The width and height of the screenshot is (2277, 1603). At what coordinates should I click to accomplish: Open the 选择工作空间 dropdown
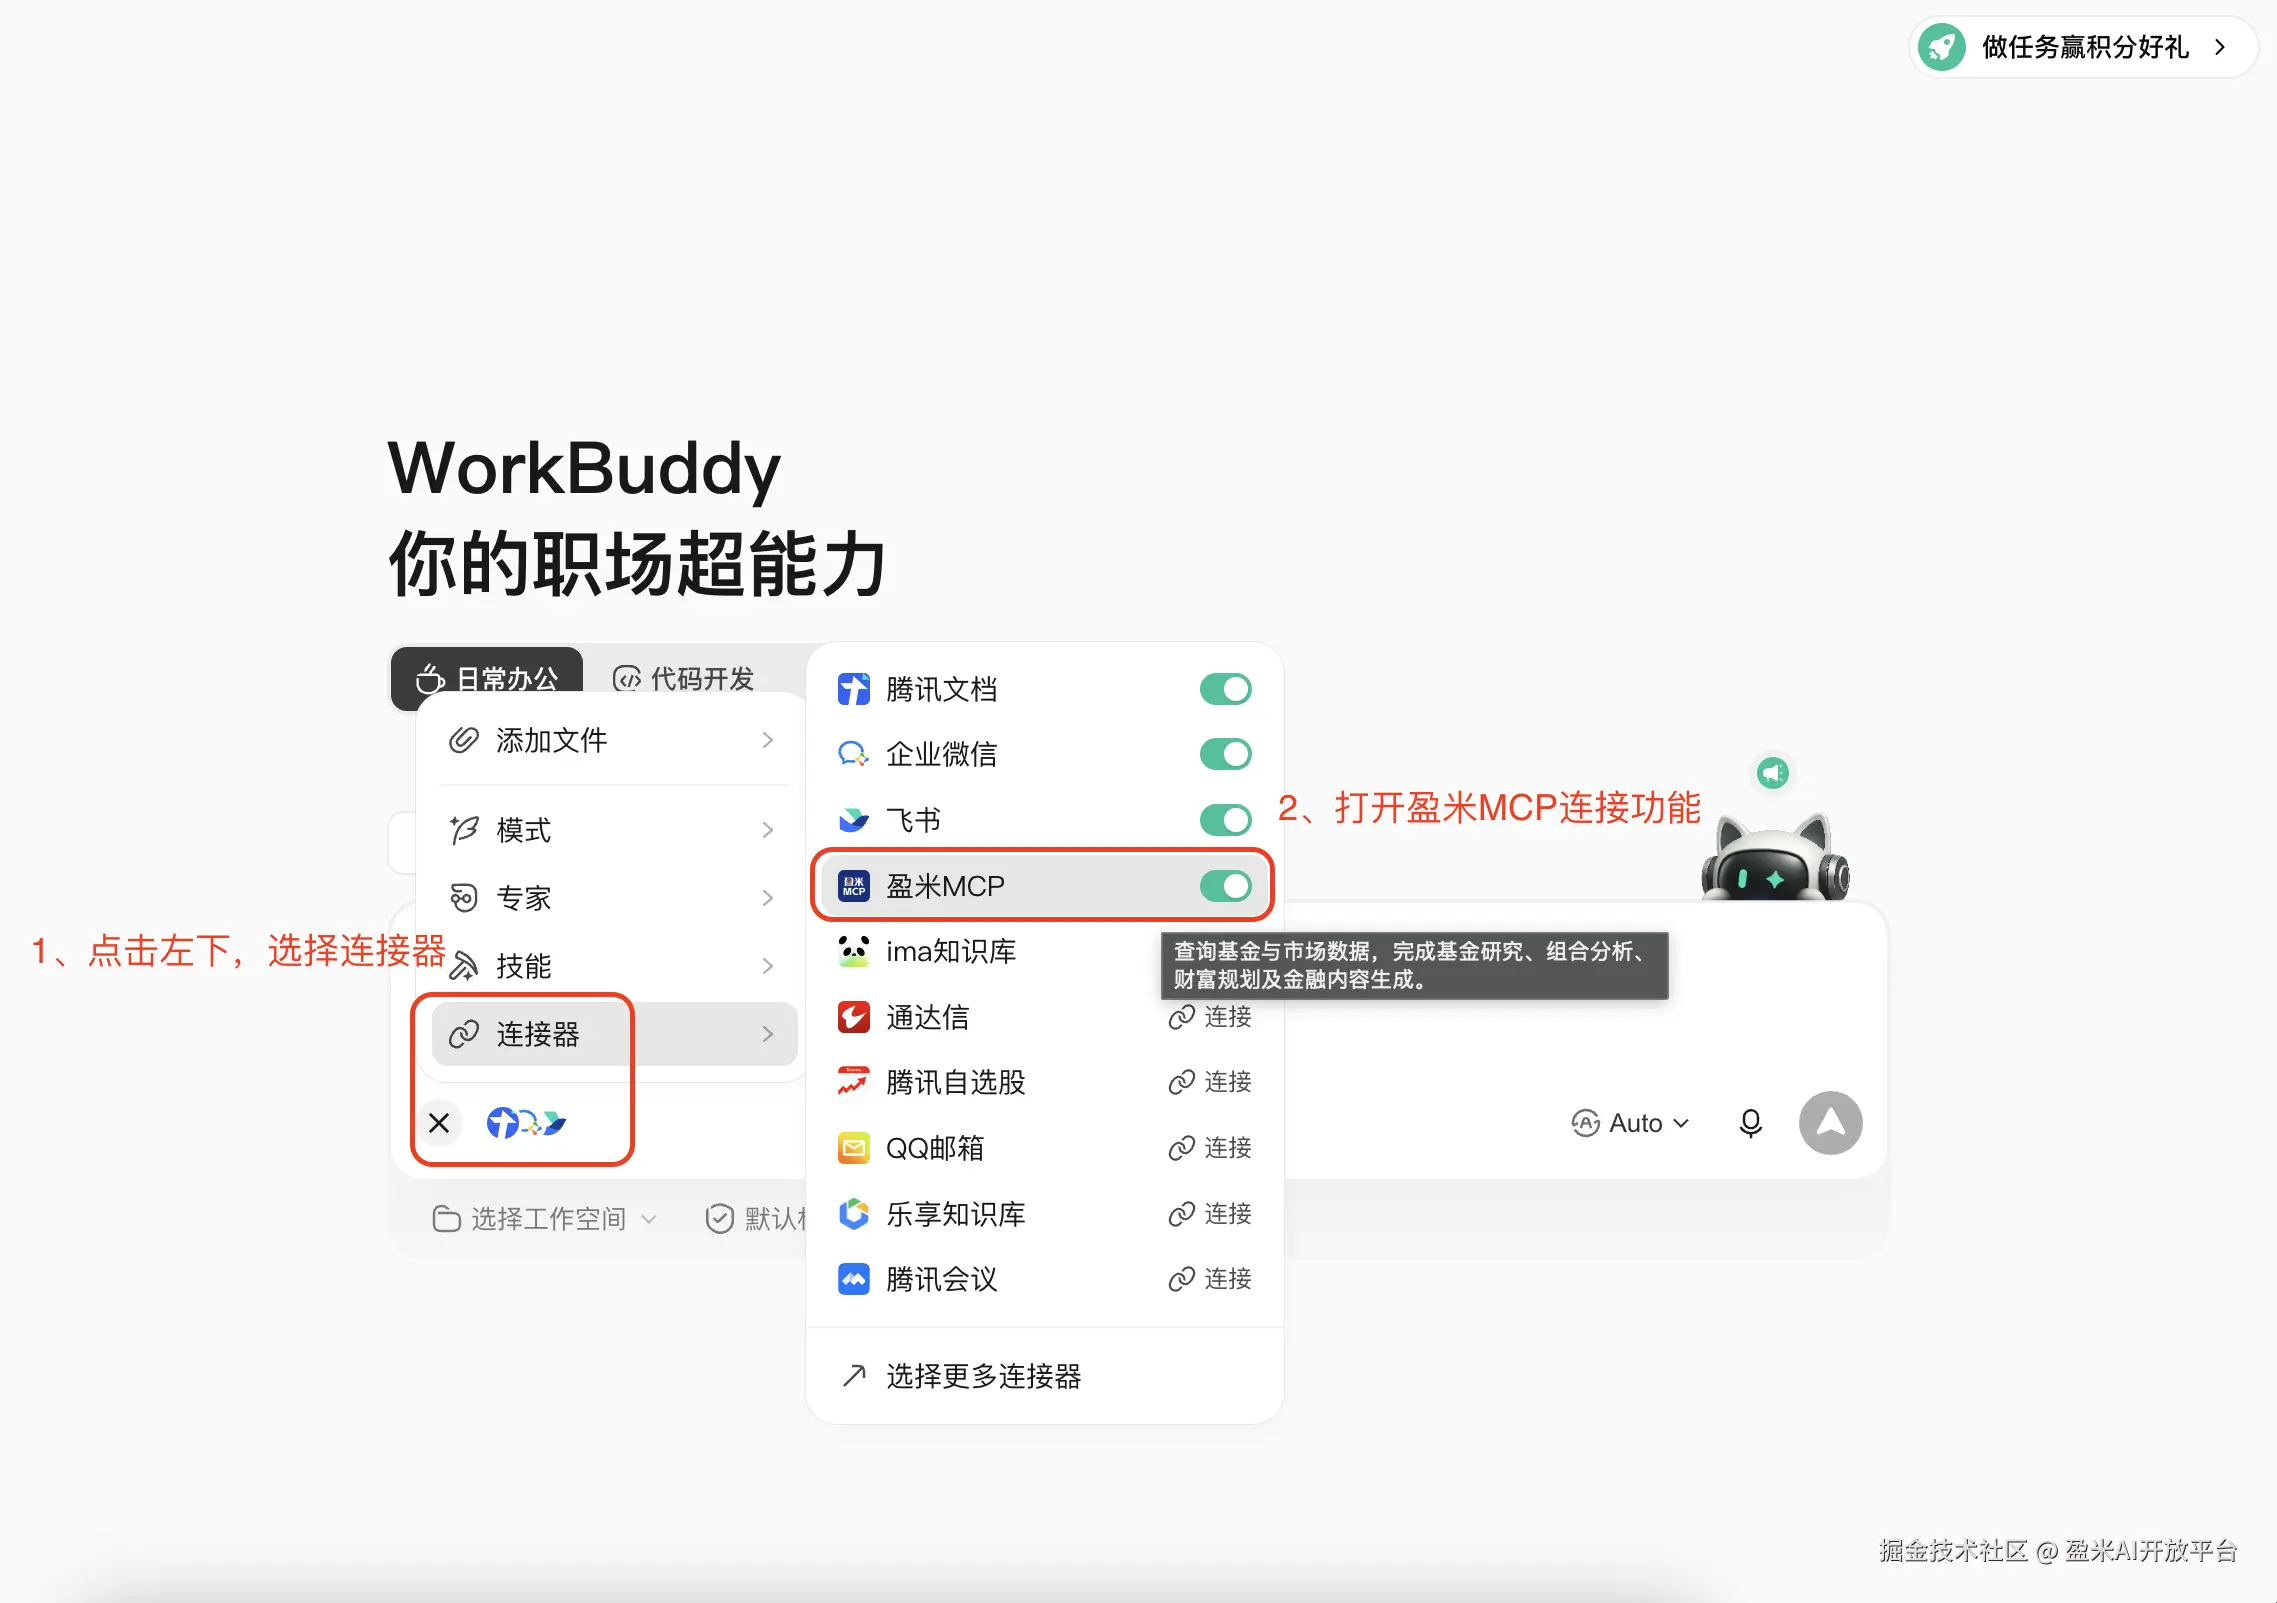point(545,1219)
